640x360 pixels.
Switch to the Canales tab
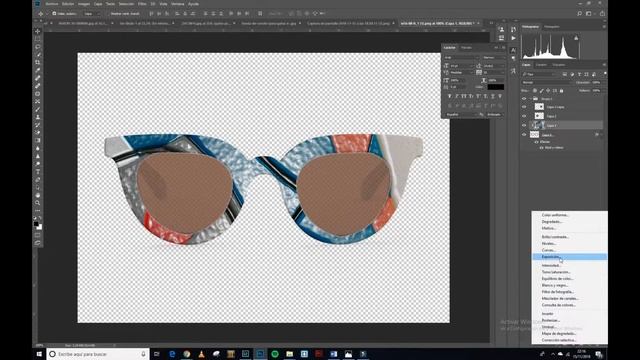coord(541,65)
